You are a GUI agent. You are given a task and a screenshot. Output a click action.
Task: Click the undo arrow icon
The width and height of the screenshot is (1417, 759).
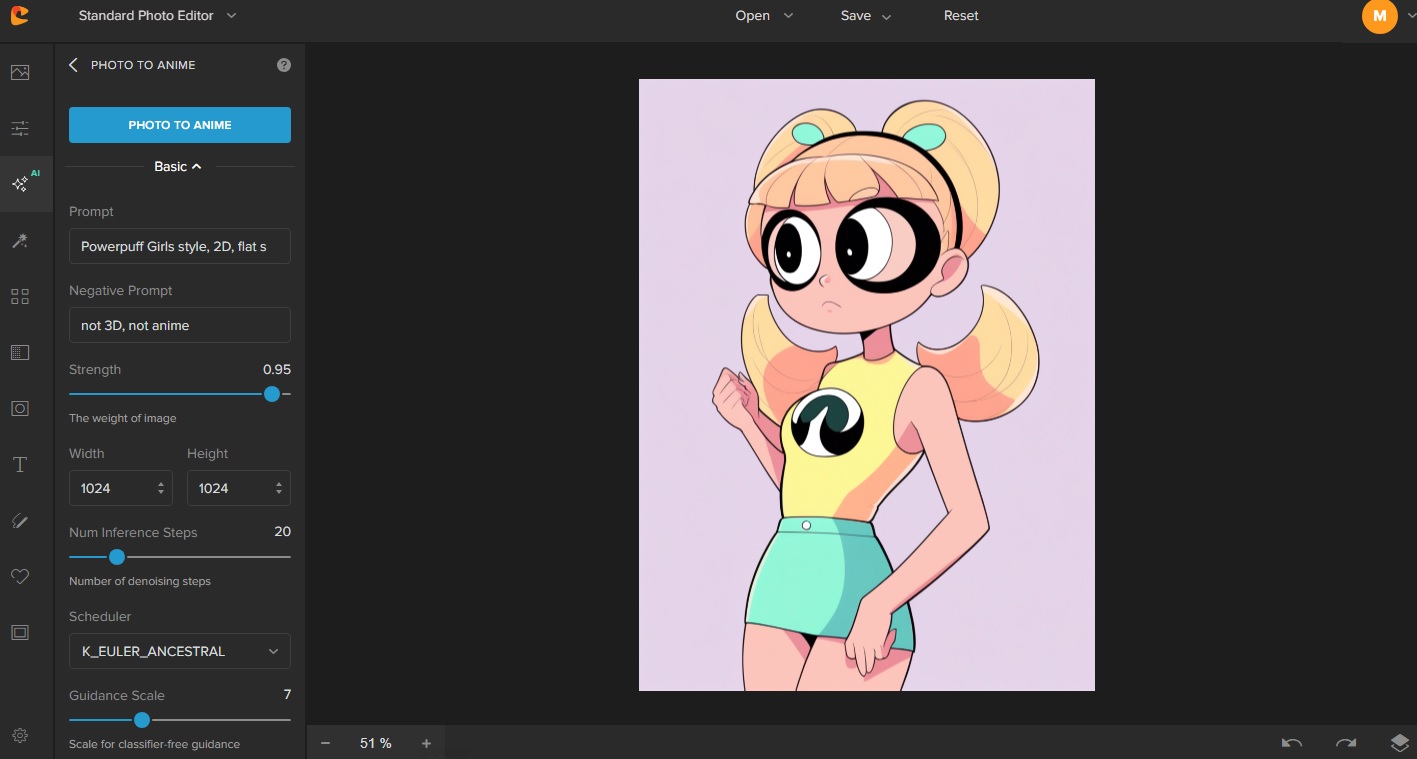coord(1292,743)
